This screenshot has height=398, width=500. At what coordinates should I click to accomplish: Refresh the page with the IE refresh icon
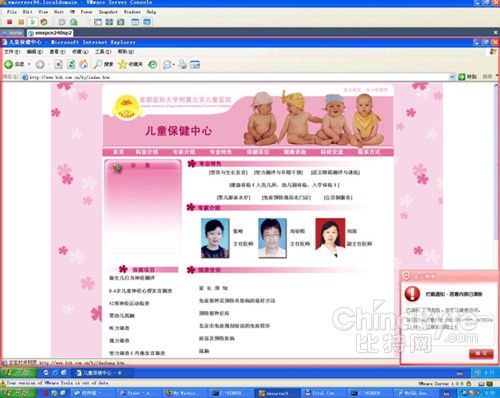(x=71, y=64)
